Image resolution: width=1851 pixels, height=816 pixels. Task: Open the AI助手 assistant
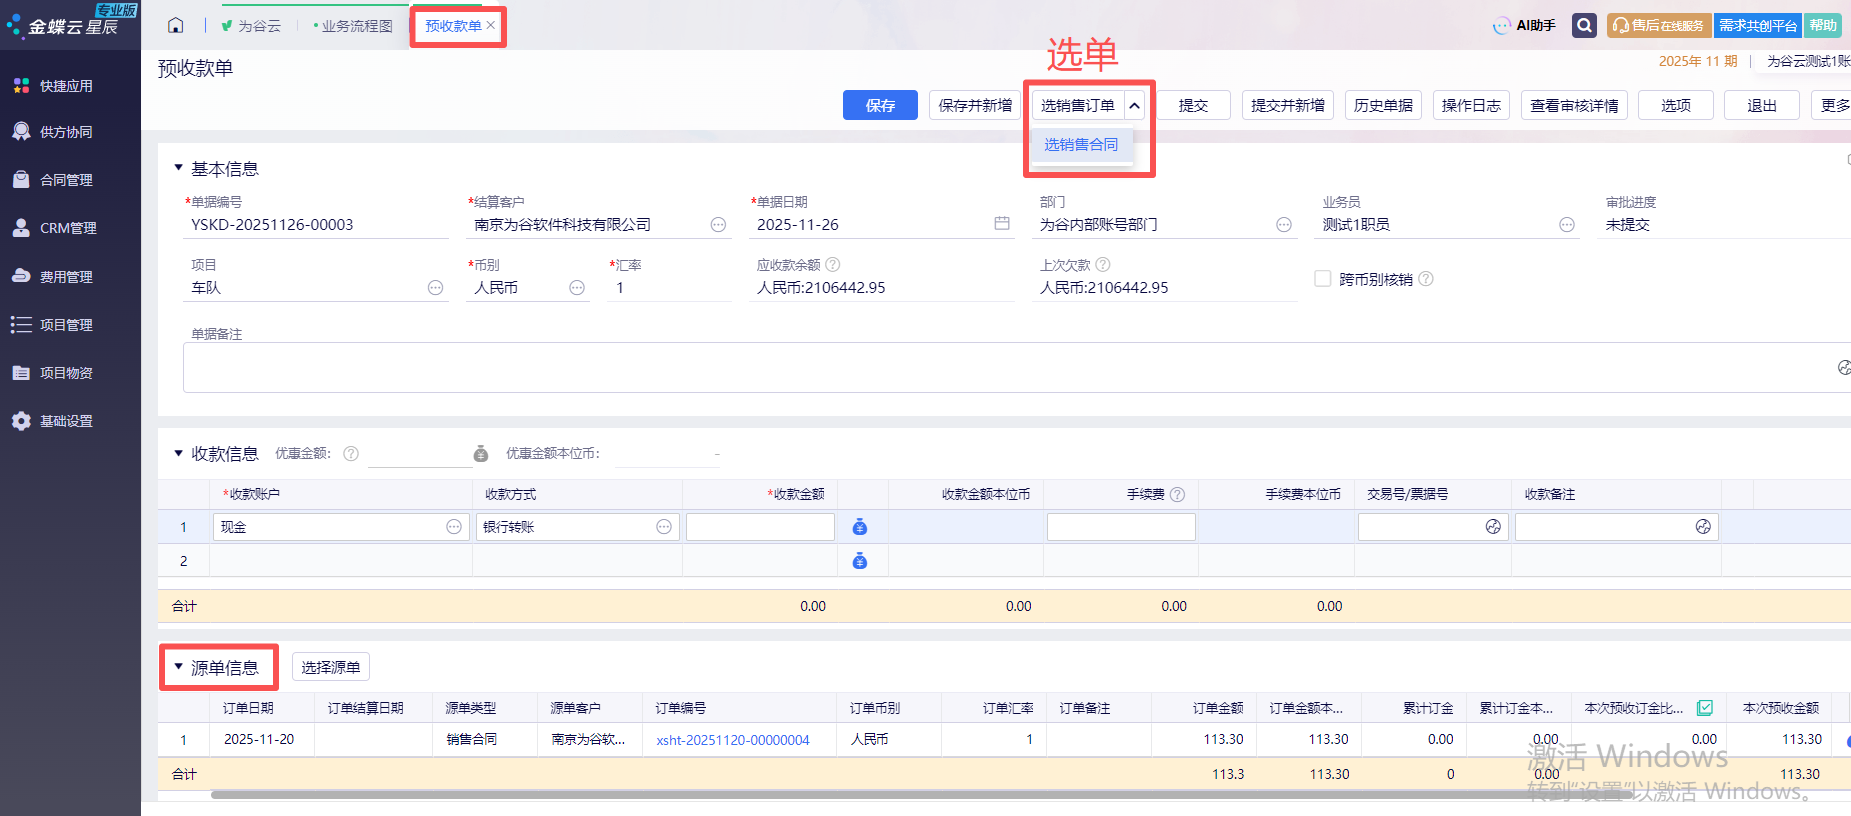pyautogui.click(x=1524, y=25)
